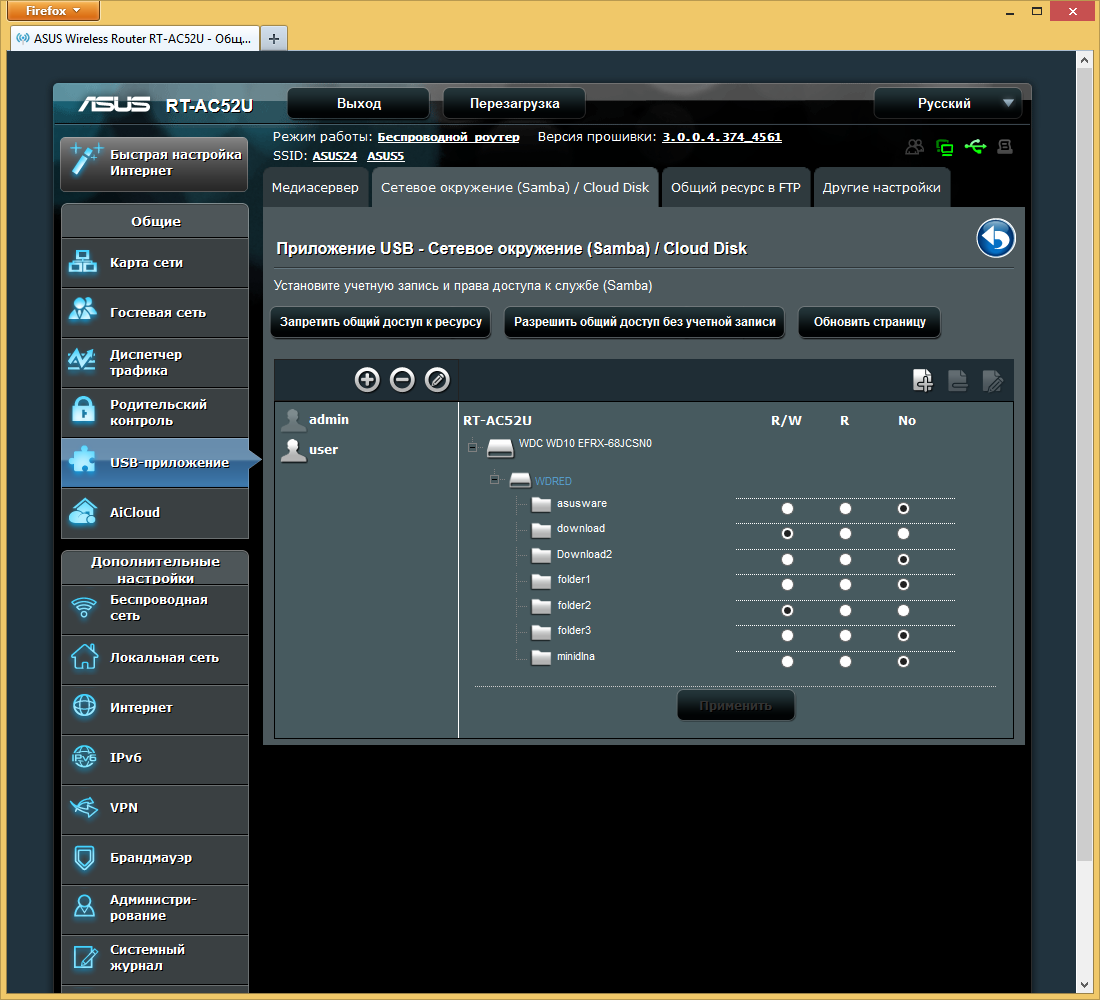Select the user account icon

click(x=293, y=450)
